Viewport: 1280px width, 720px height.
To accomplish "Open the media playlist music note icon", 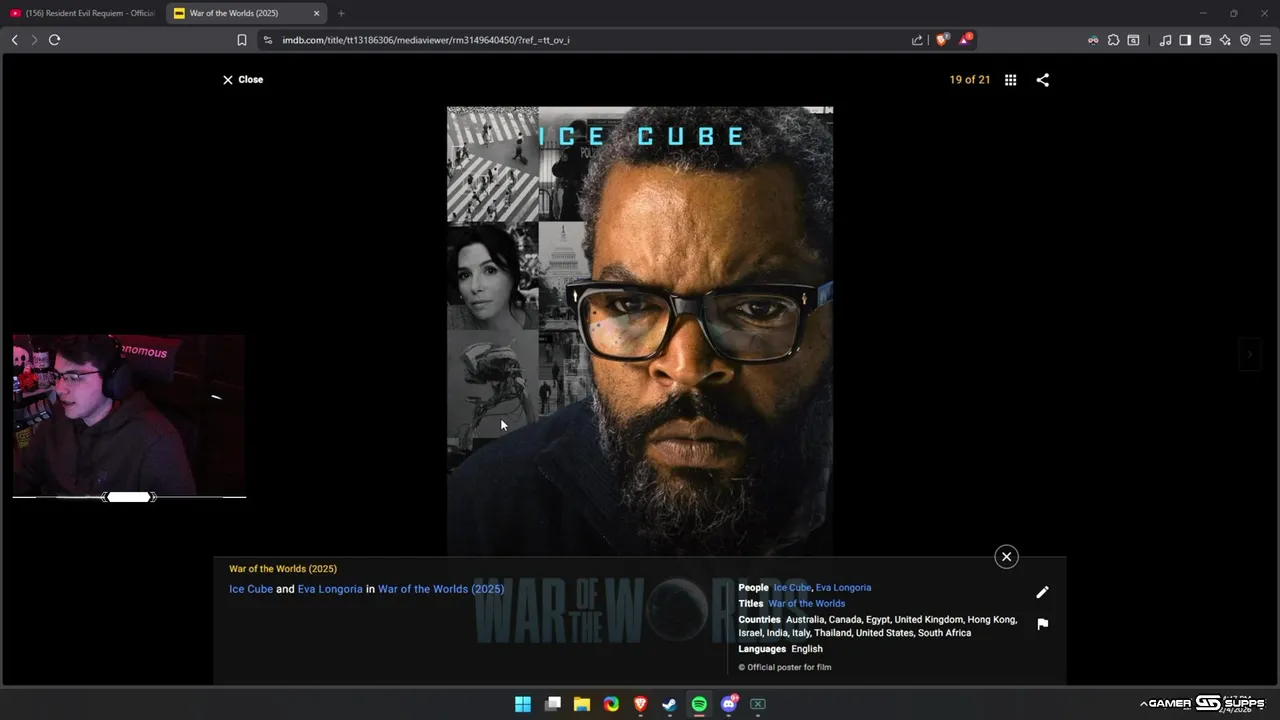I will pyautogui.click(x=1165, y=40).
